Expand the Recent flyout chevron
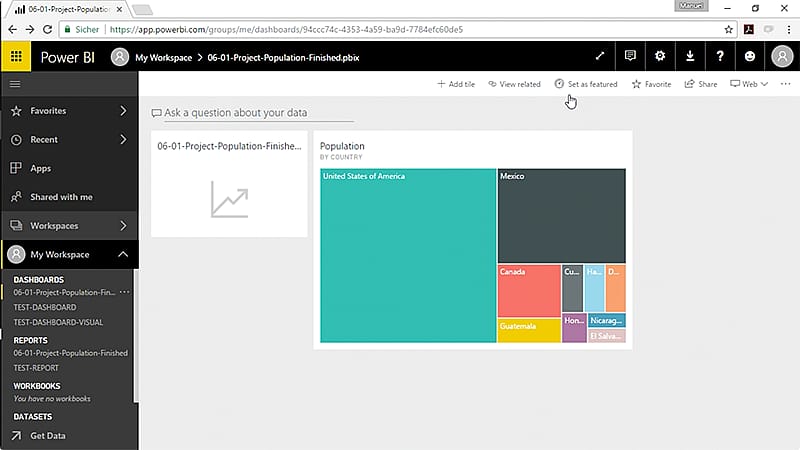Image resolution: width=800 pixels, height=450 pixels. click(x=123, y=139)
